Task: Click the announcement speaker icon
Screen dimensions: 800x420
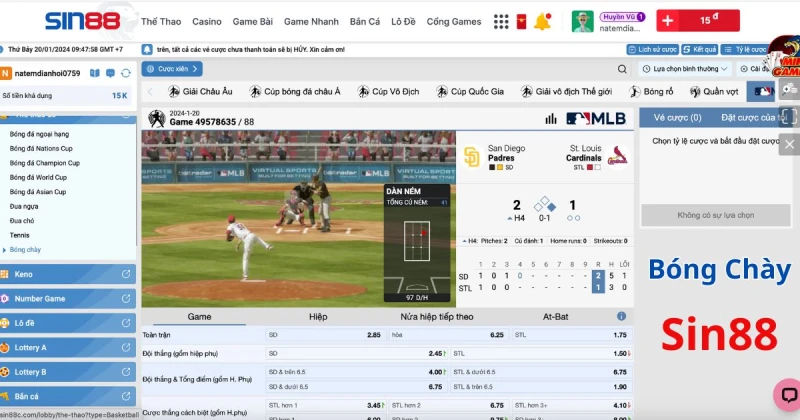Action: tap(147, 50)
